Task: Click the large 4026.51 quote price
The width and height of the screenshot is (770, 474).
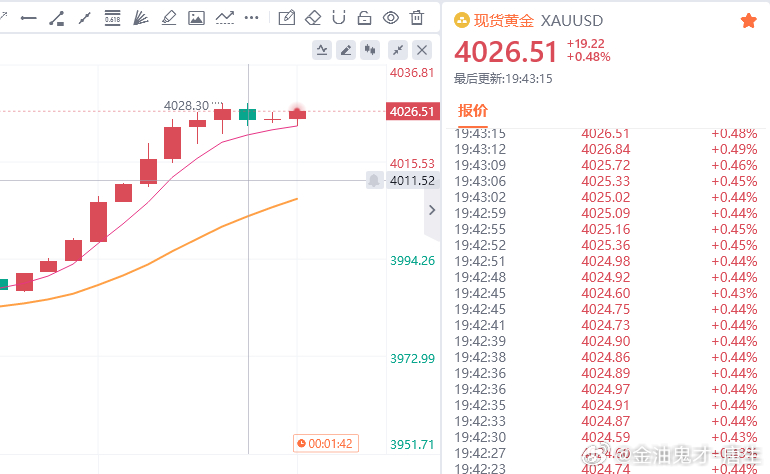Action: (506, 52)
